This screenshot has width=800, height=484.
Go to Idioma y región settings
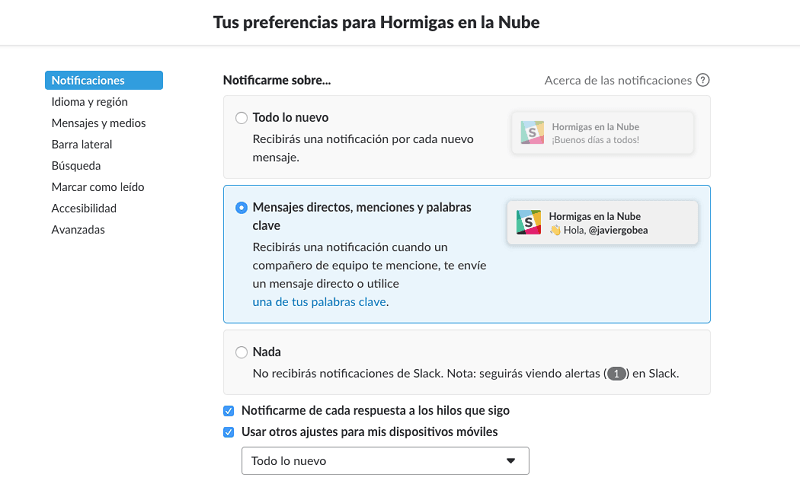(x=89, y=102)
